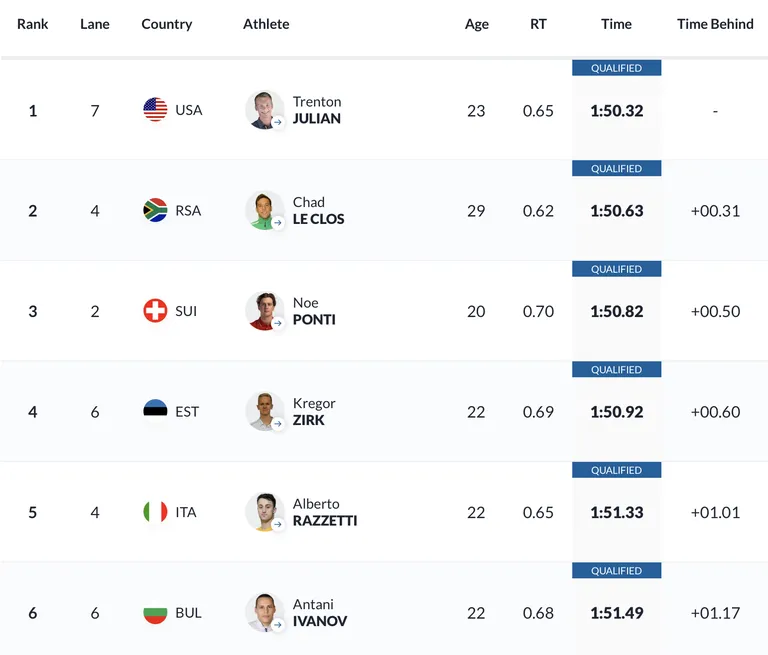The width and height of the screenshot is (768, 655).
Task: Sort by the Rank column header
Action: 32,24
